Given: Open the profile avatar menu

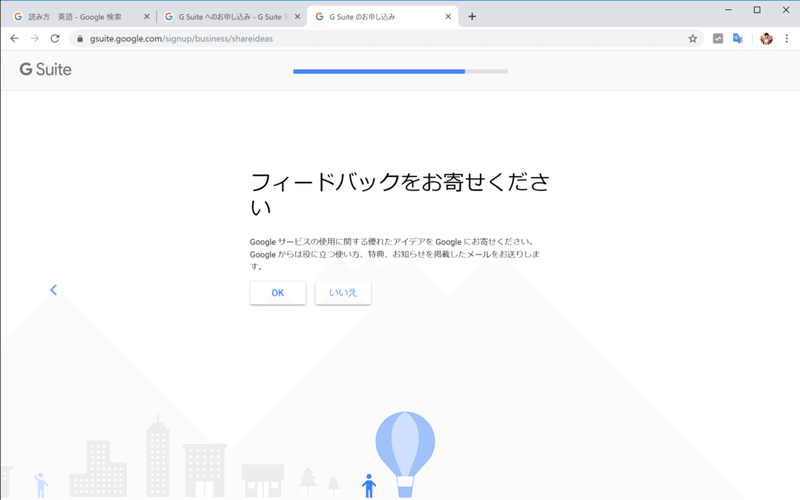Looking at the screenshot, I should click(766, 38).
